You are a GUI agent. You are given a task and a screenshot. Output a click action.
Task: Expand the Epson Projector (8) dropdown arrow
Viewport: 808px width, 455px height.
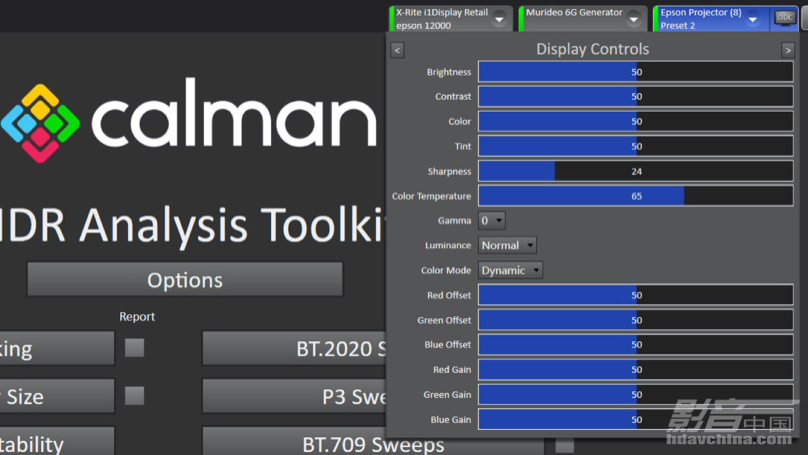[752, 20]
